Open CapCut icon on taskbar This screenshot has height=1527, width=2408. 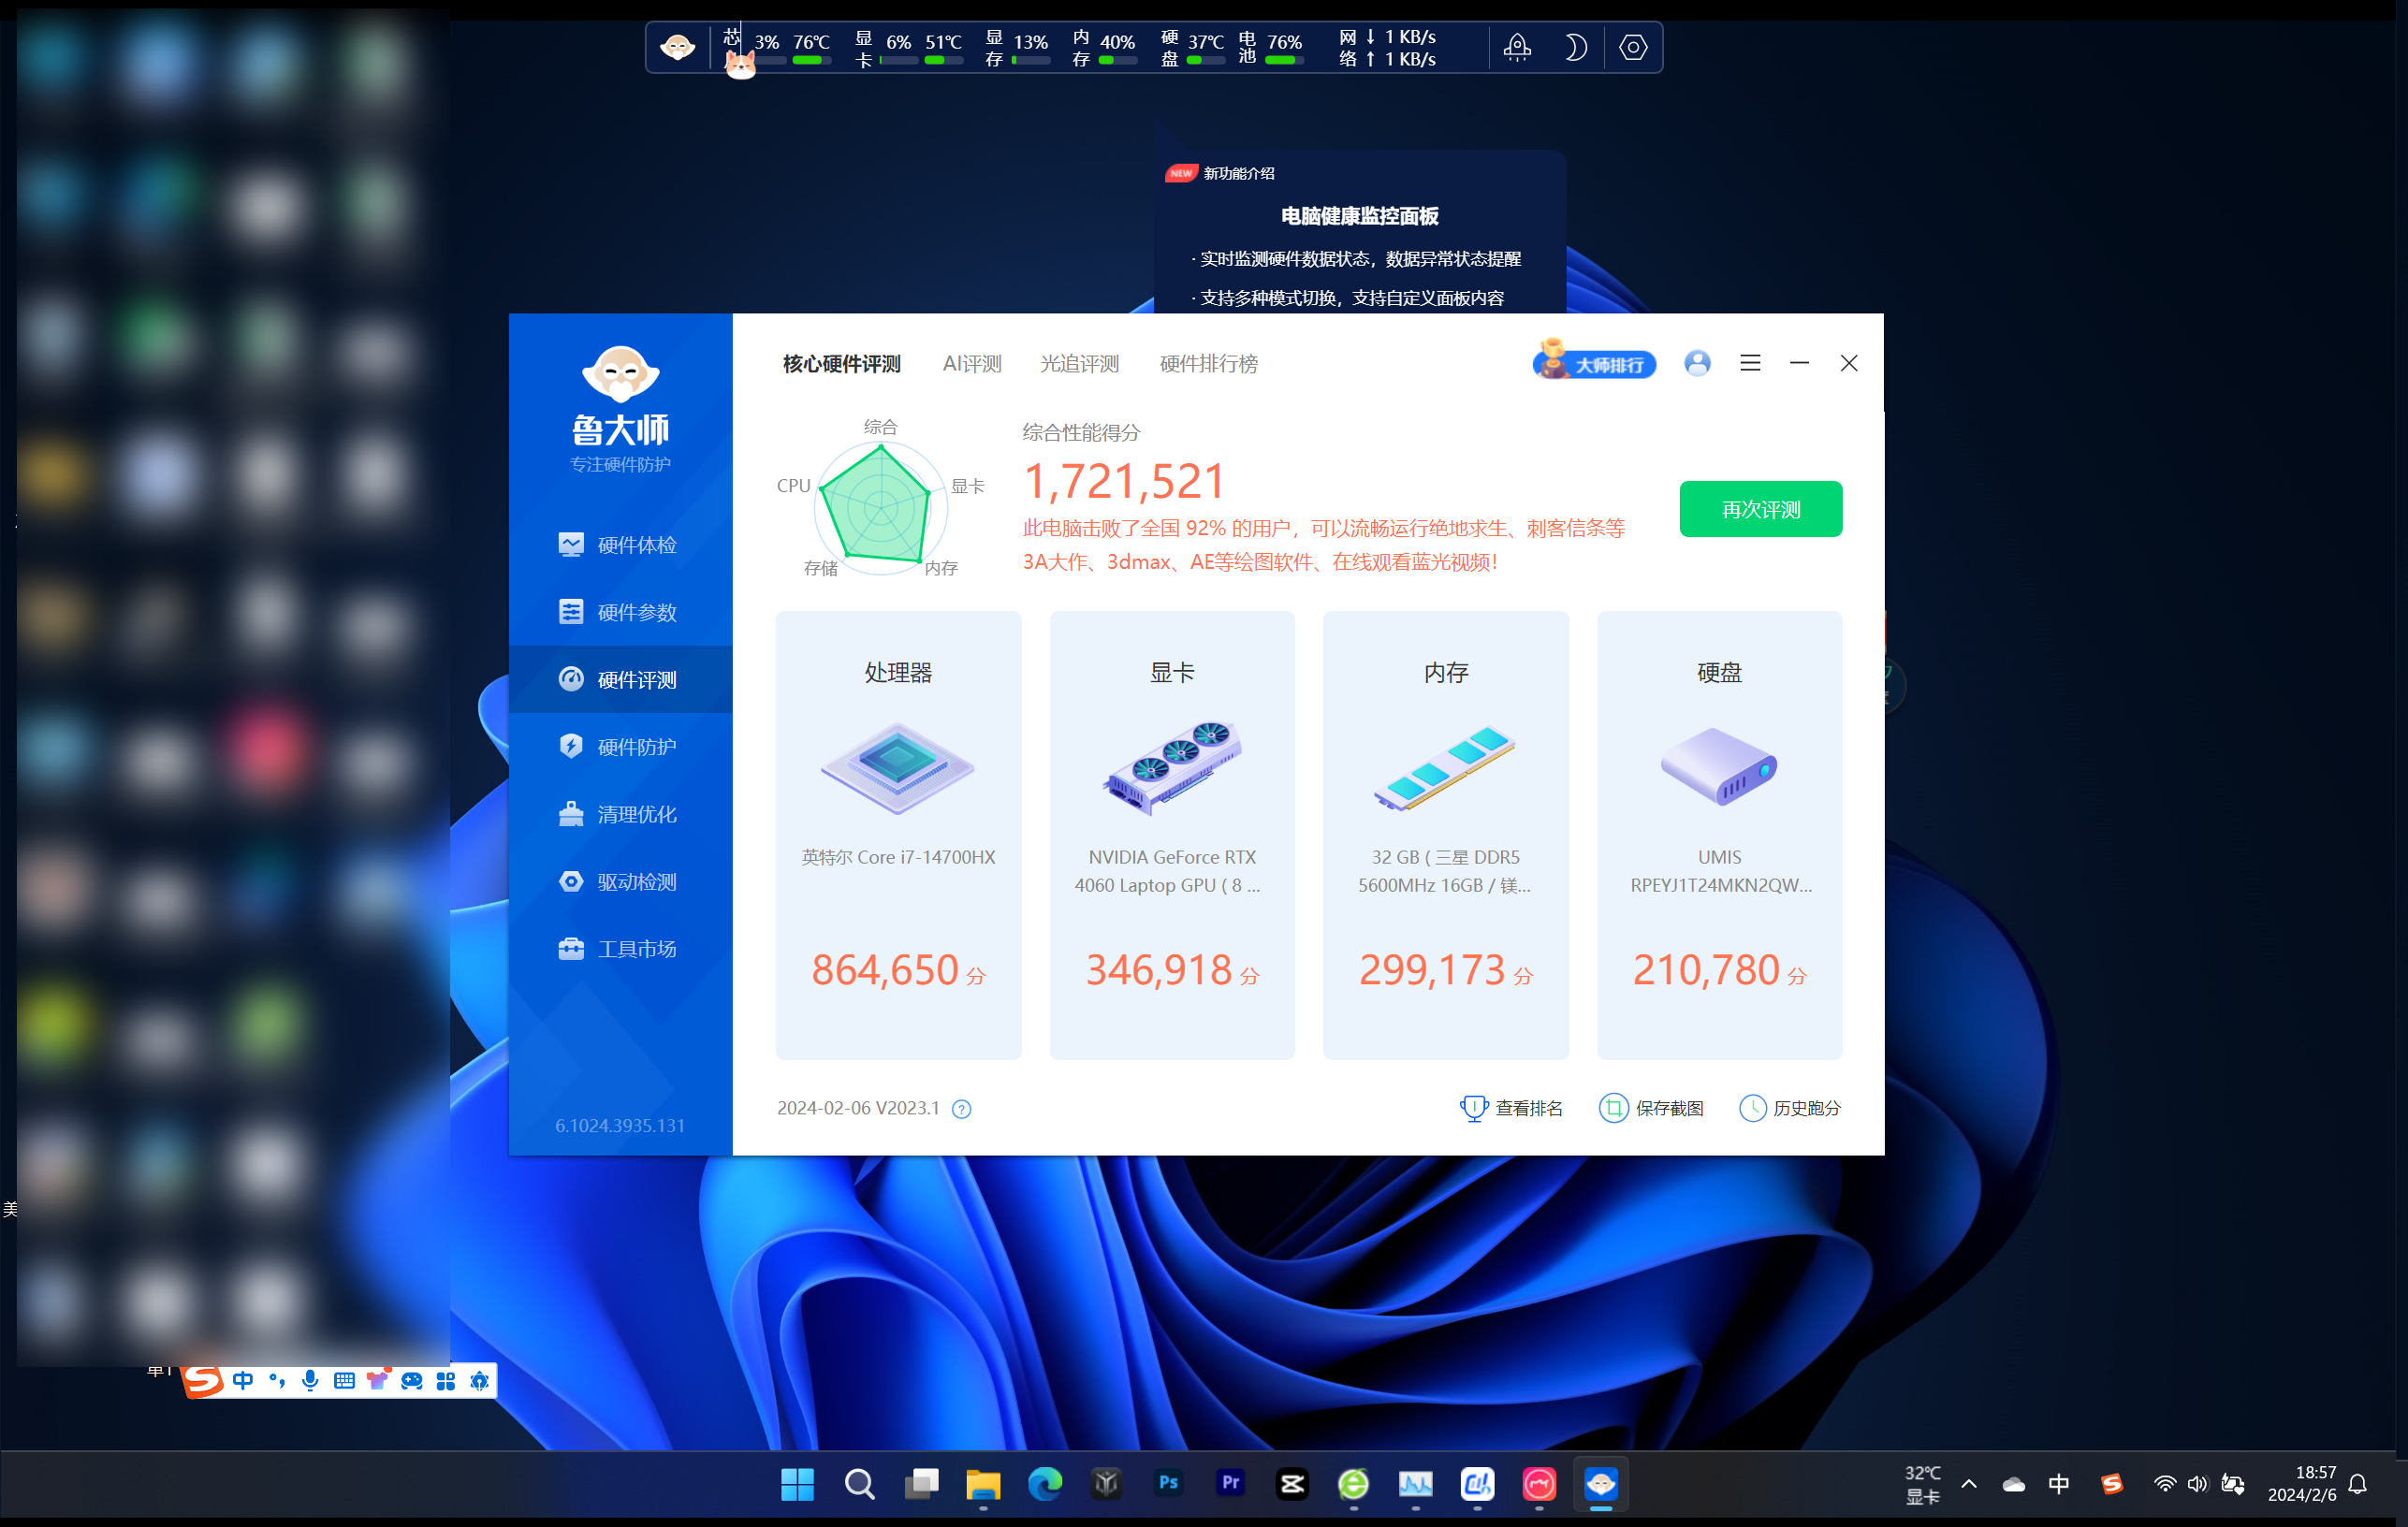click(x=1292, y=1484)
